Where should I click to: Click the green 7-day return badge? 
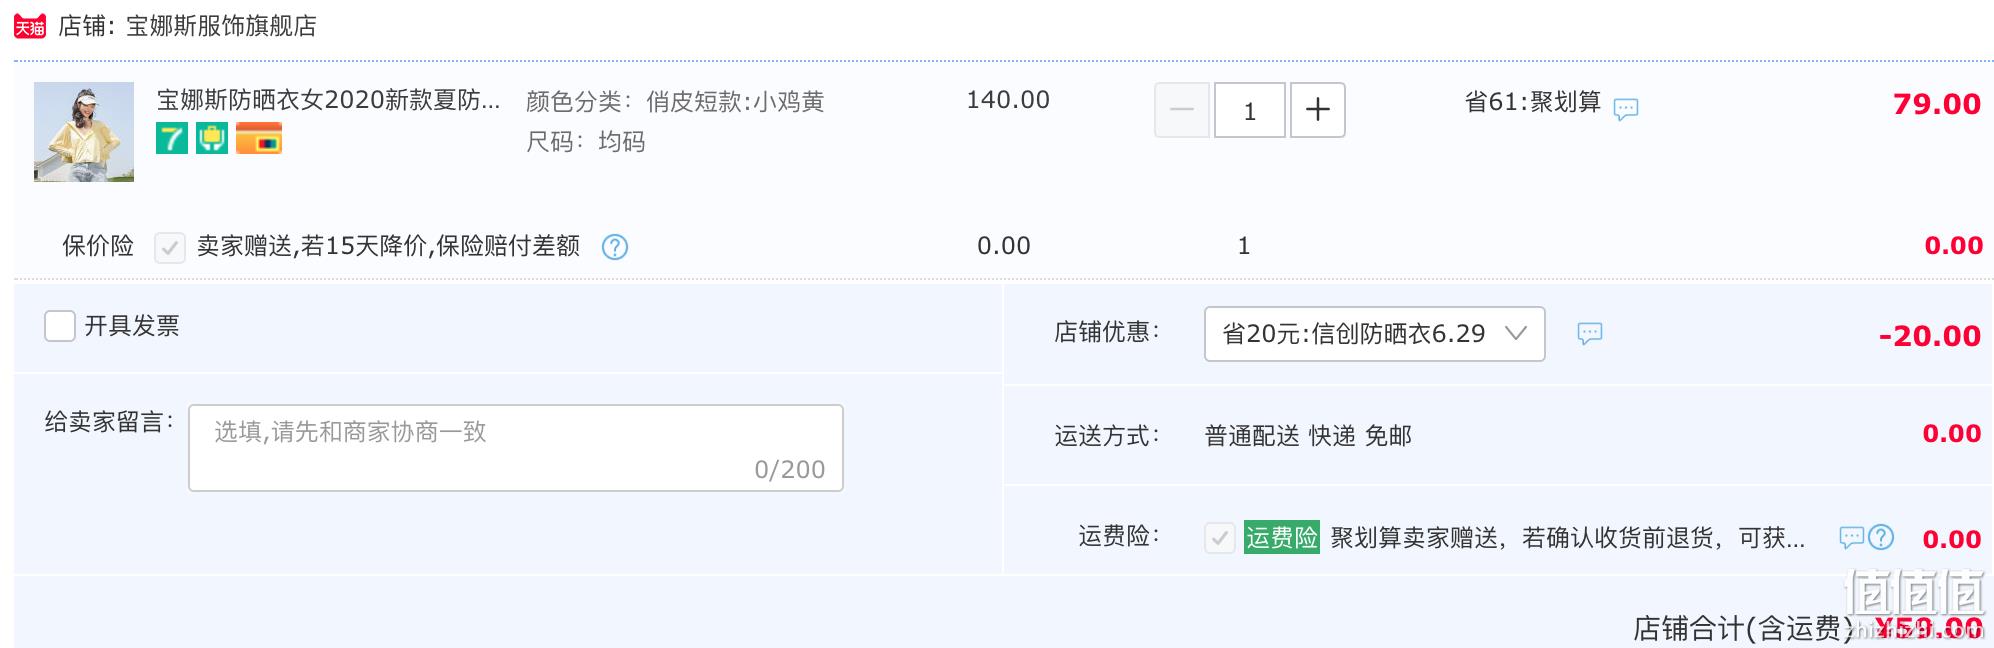(172, 138)
